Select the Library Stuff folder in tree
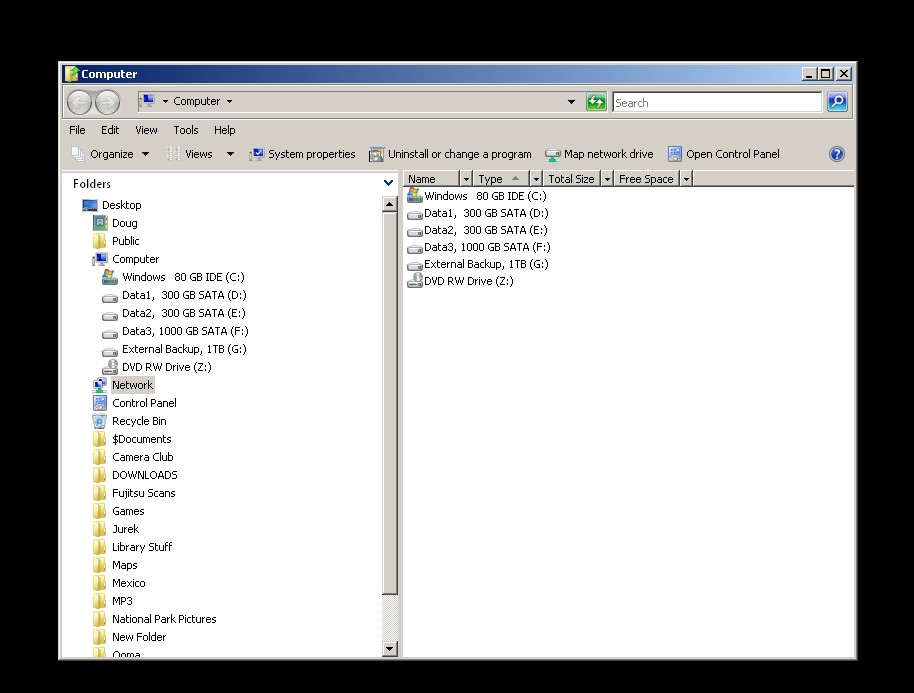 [x=142, y=547]
